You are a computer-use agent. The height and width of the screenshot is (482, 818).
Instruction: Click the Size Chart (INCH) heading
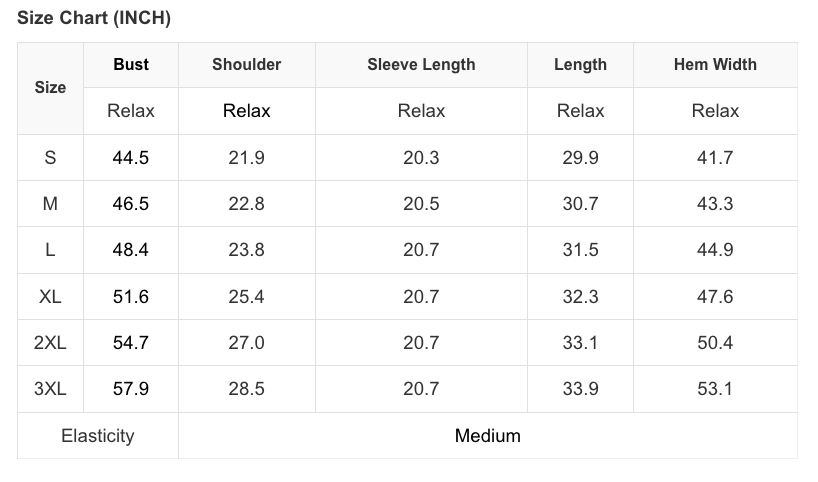[x=94, y=19]
